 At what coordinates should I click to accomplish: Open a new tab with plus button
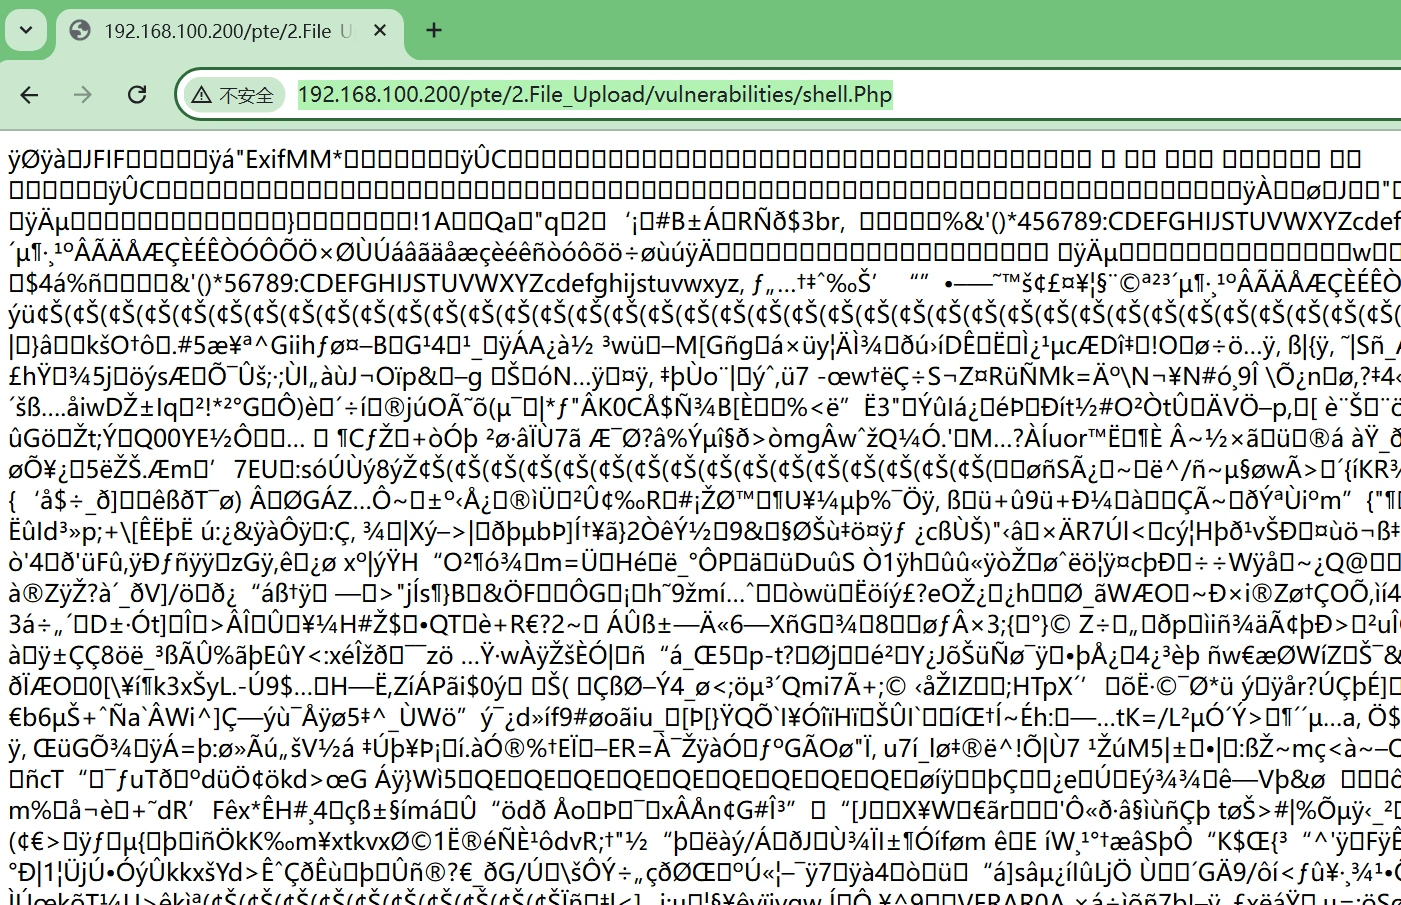[x=433, y=30]
